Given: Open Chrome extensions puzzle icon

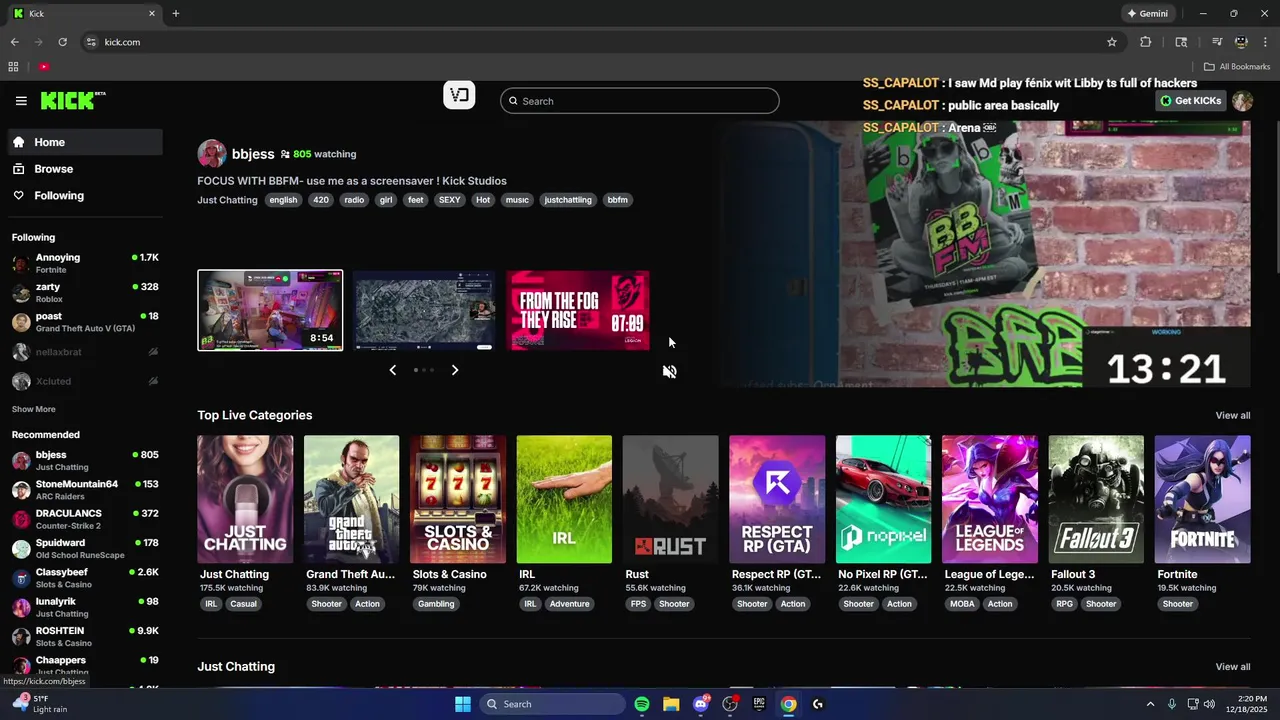Looking at the screenshot, I should click(x=1145, y=42).
